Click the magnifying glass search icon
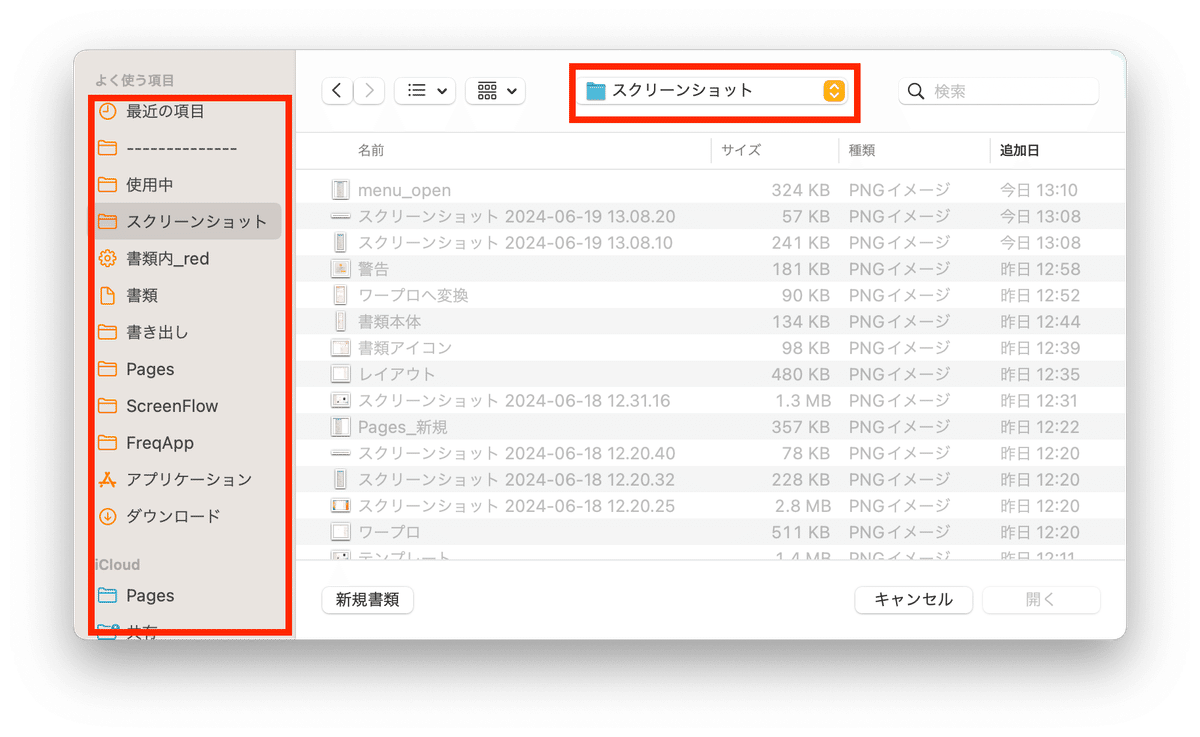Screen dimensions: 1200x737 (916, 91)
